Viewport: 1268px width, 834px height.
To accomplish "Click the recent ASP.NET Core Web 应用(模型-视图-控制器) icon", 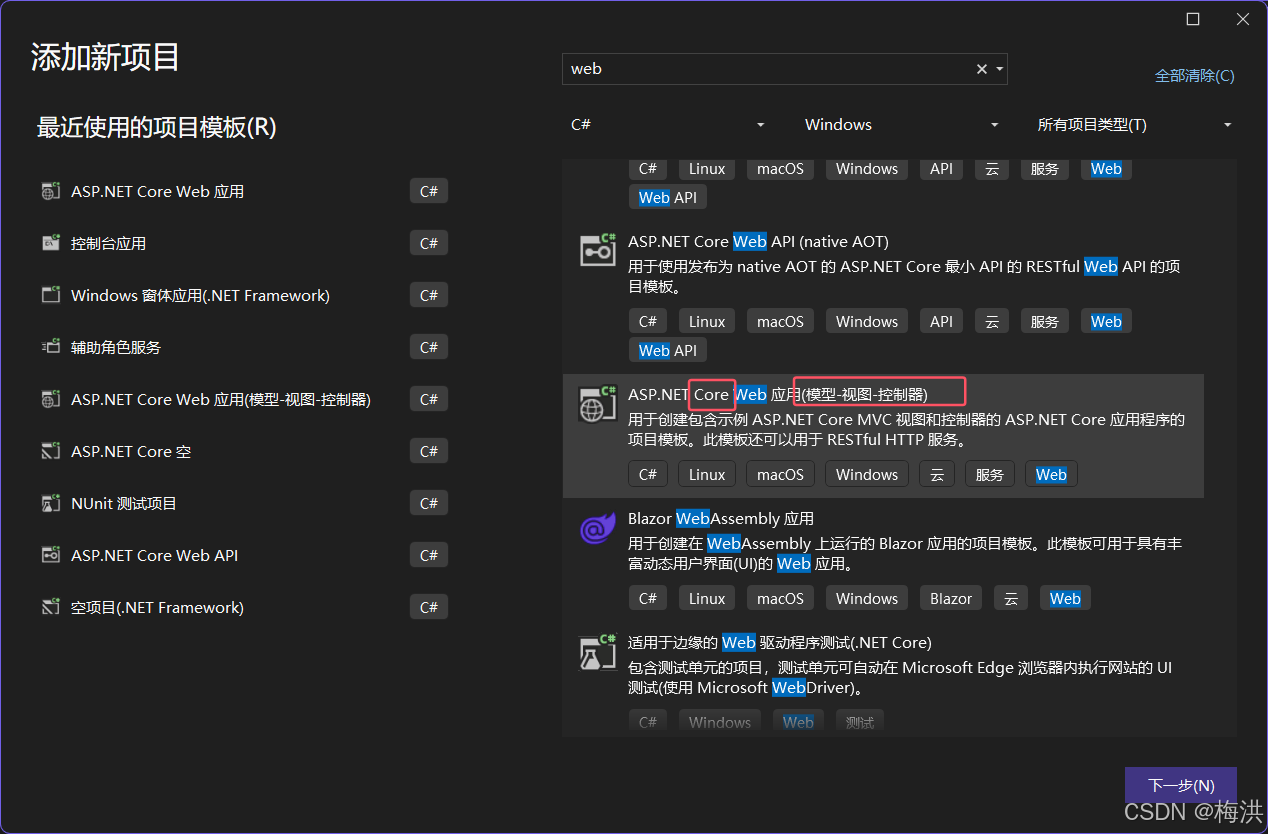I will (x=50, y=399).
